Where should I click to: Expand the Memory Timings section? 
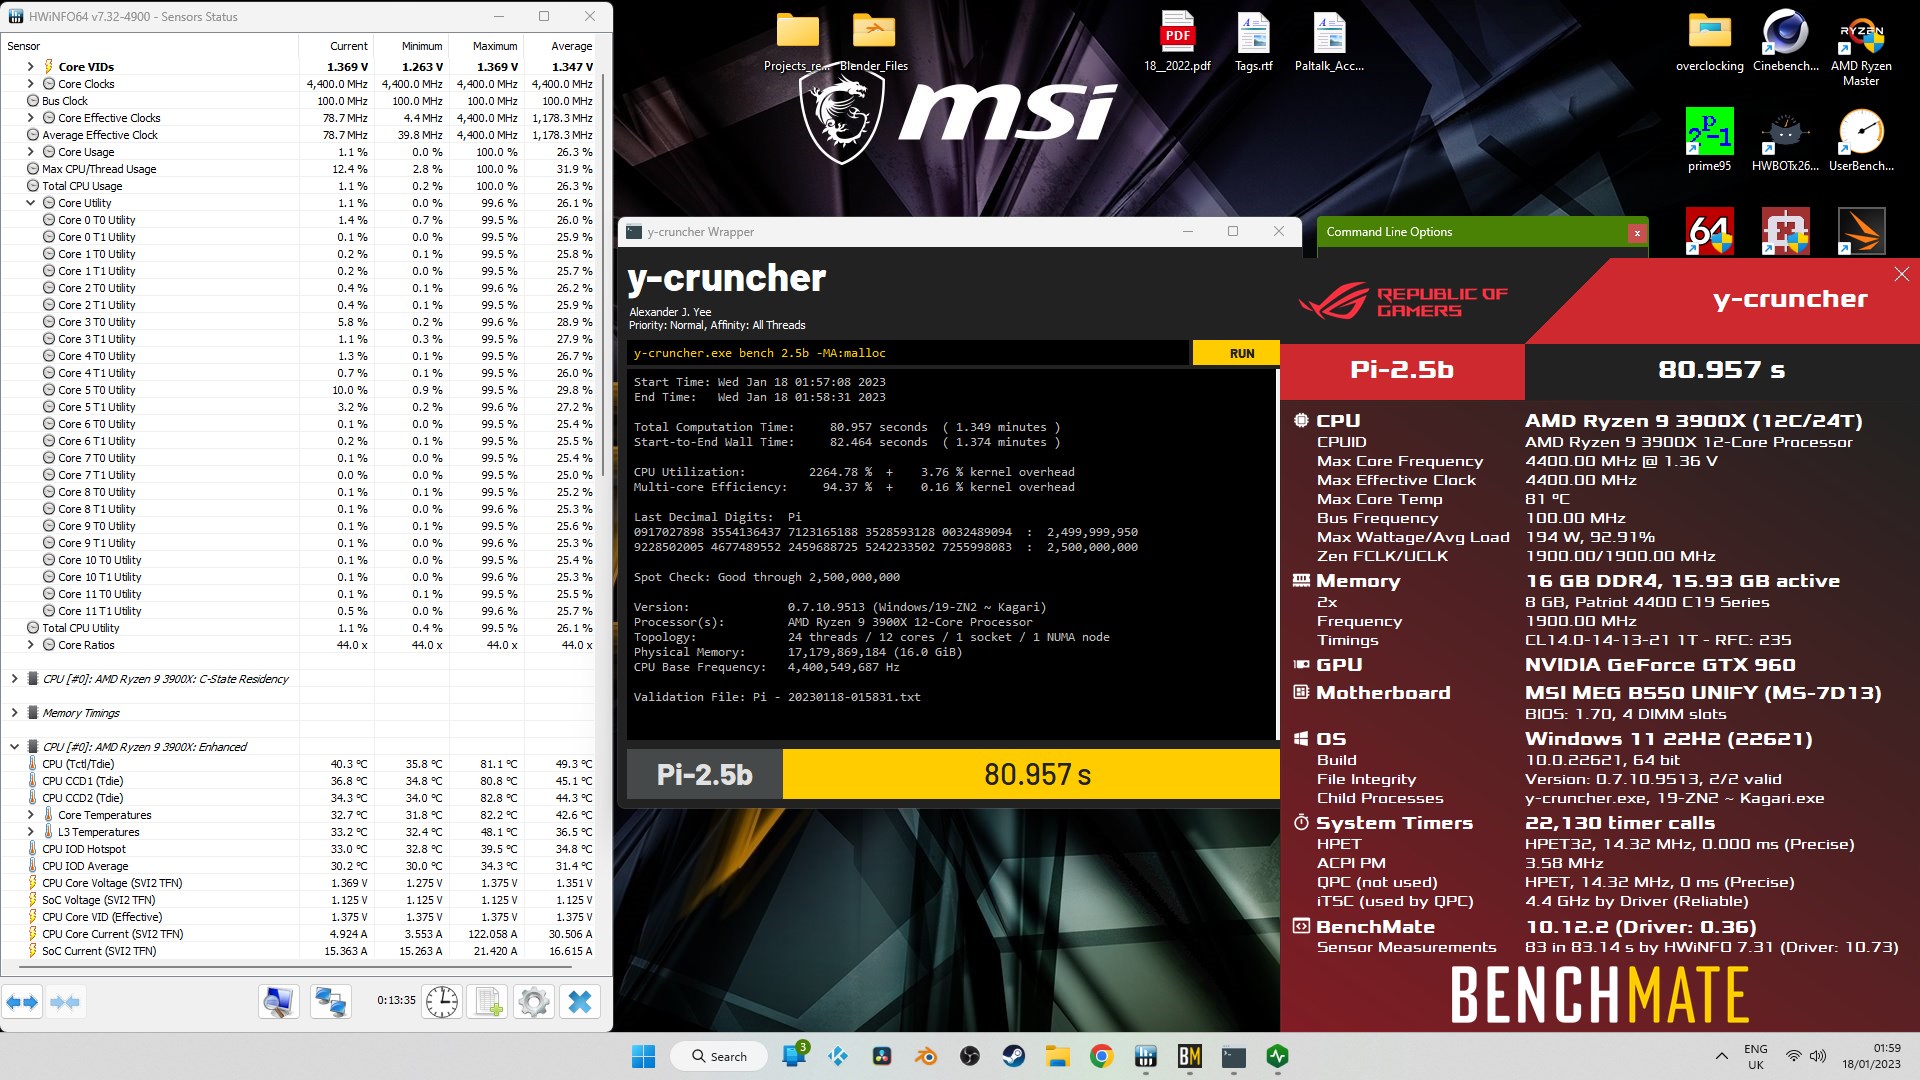point(14,713)
